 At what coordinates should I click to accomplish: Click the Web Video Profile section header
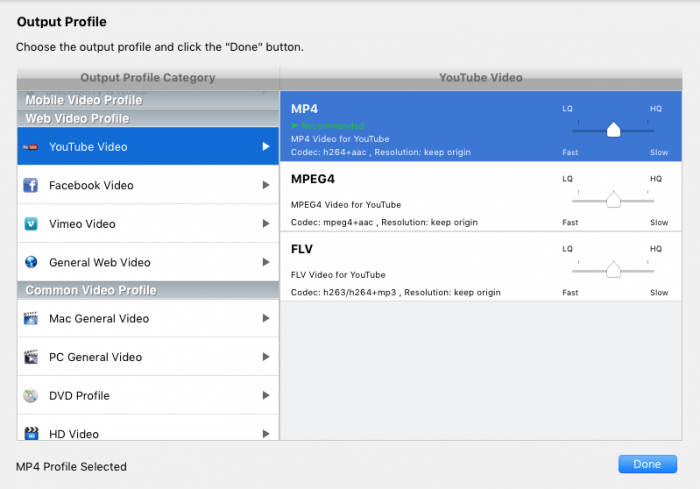148,118
